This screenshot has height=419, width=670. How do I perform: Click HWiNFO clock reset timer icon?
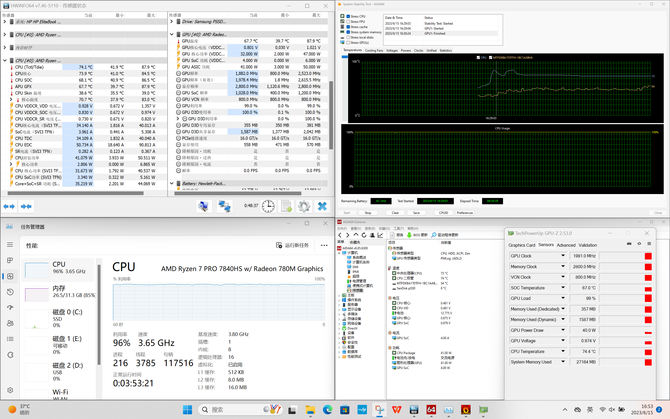tap(268, 206)
